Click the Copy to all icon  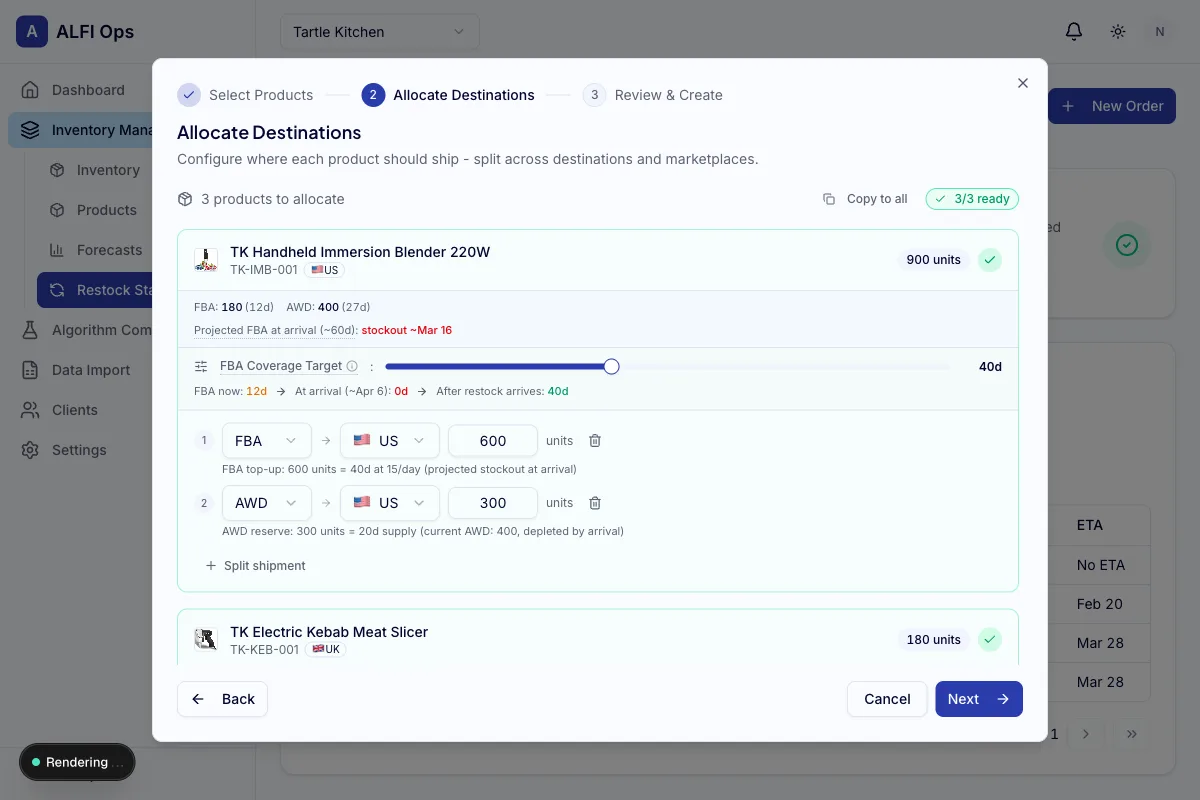point(830,199)
